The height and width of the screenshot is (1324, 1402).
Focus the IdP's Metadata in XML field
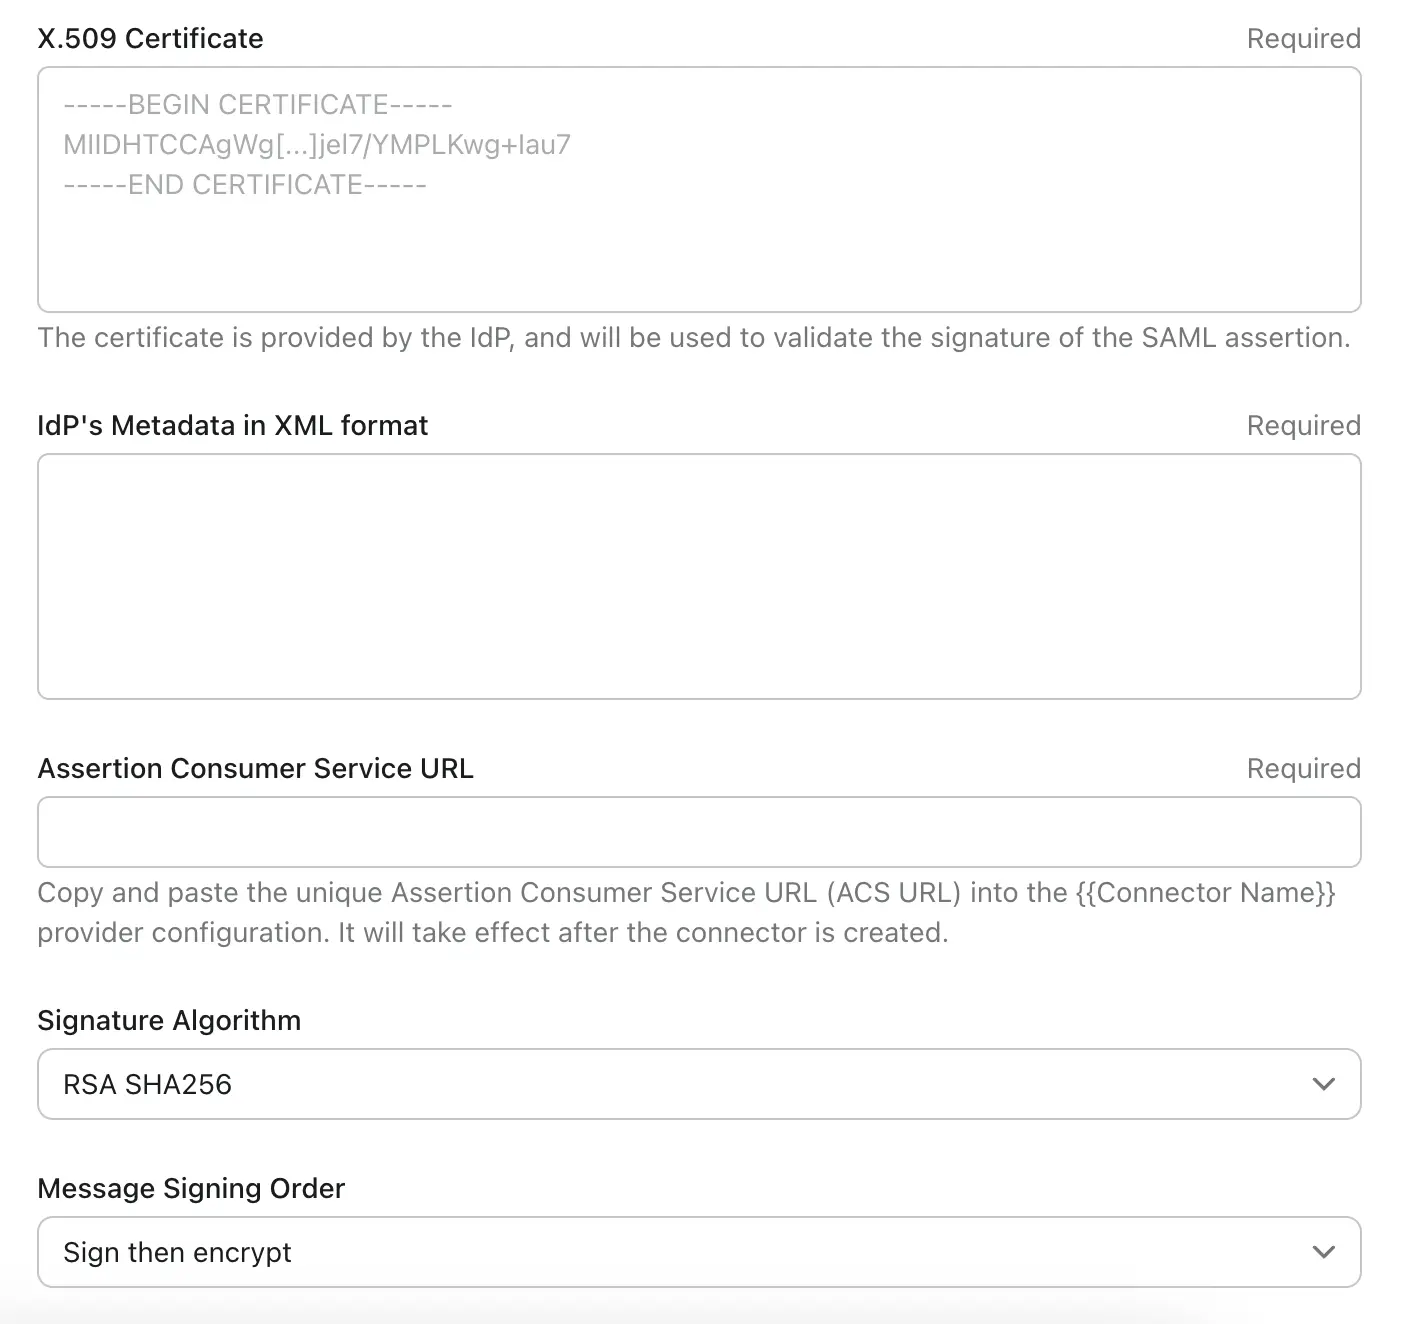coord(700,575)
